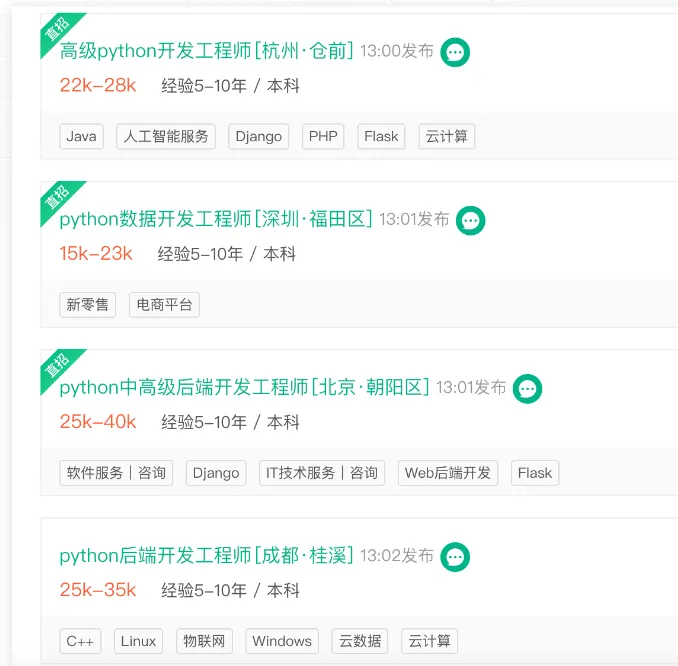678x666 pixels.
Task: Click 13:01发布 timestamp on Beijing job
Action: [471, 388]
